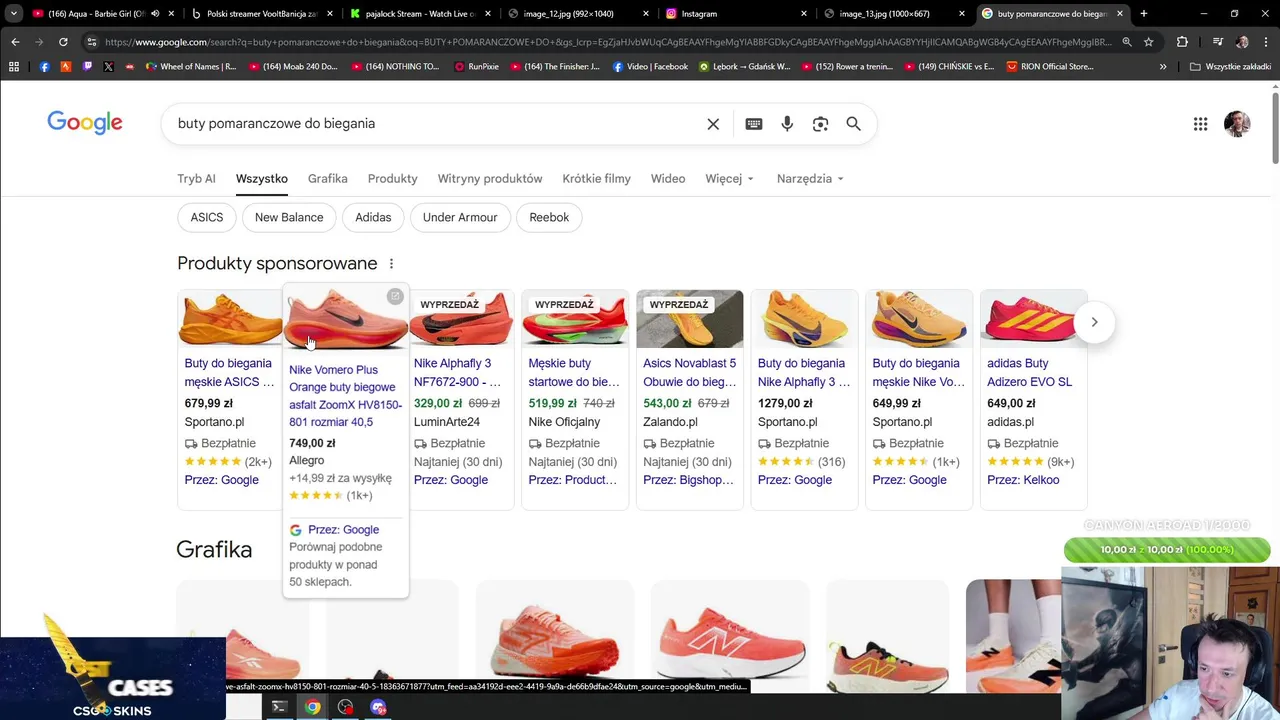The width and height of the screenshot is (1280, 720).
Task: Open Chrome from the taskbar
Action: tap(312, 707)
